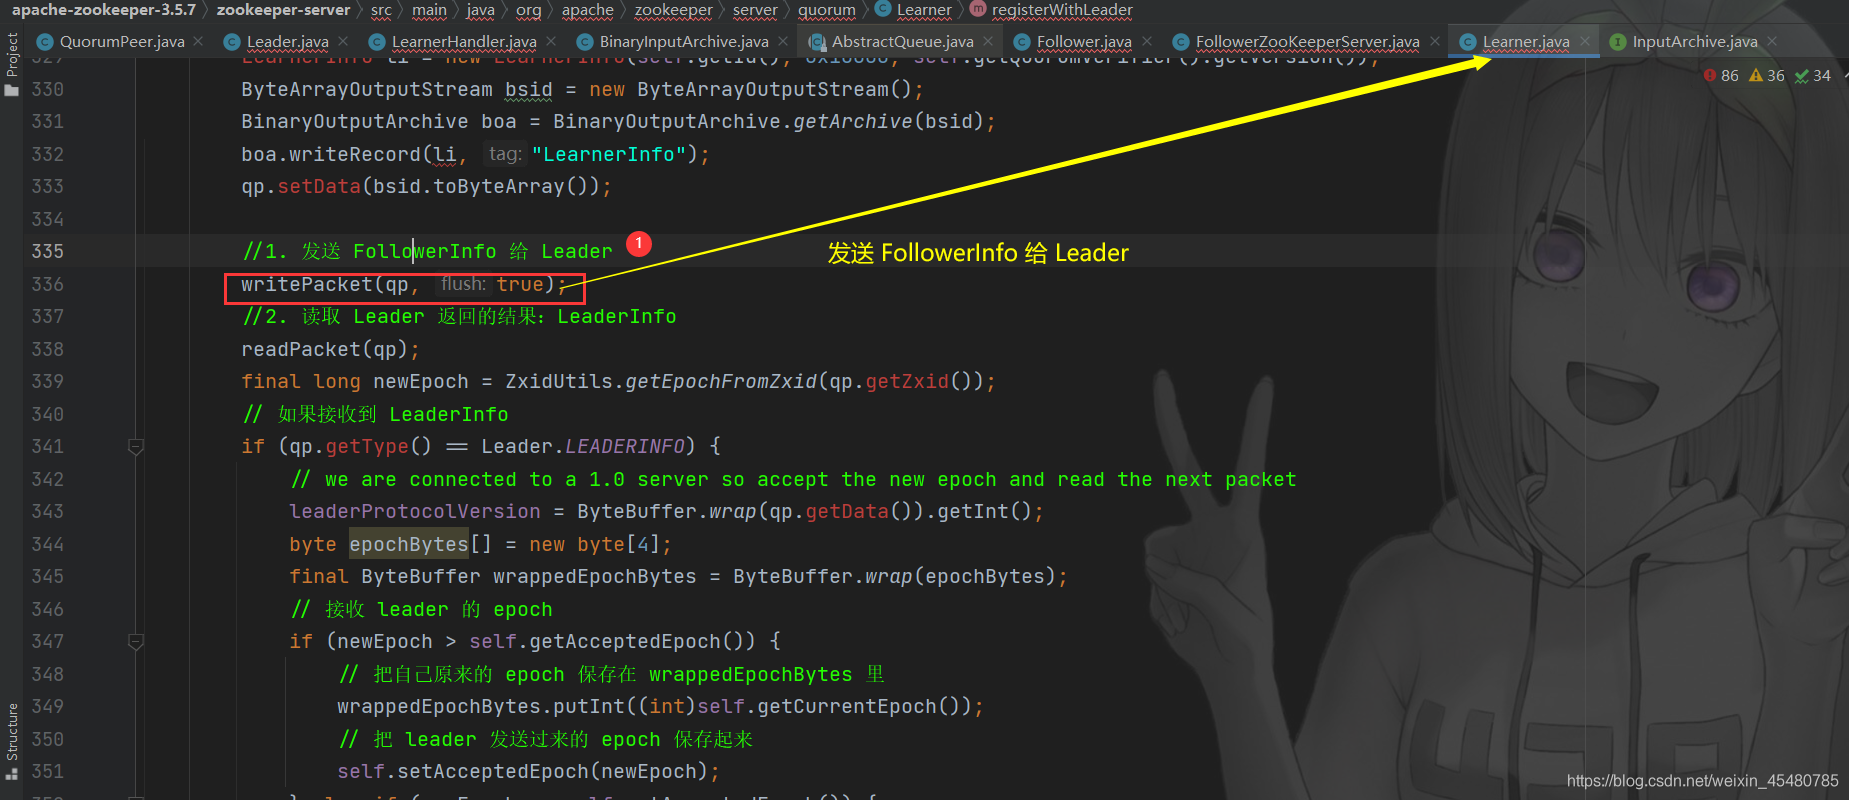The height and width of the screenshot is (800, 1849).
Task: Open the Project tool window folder icon
Action: click(12, 90)
